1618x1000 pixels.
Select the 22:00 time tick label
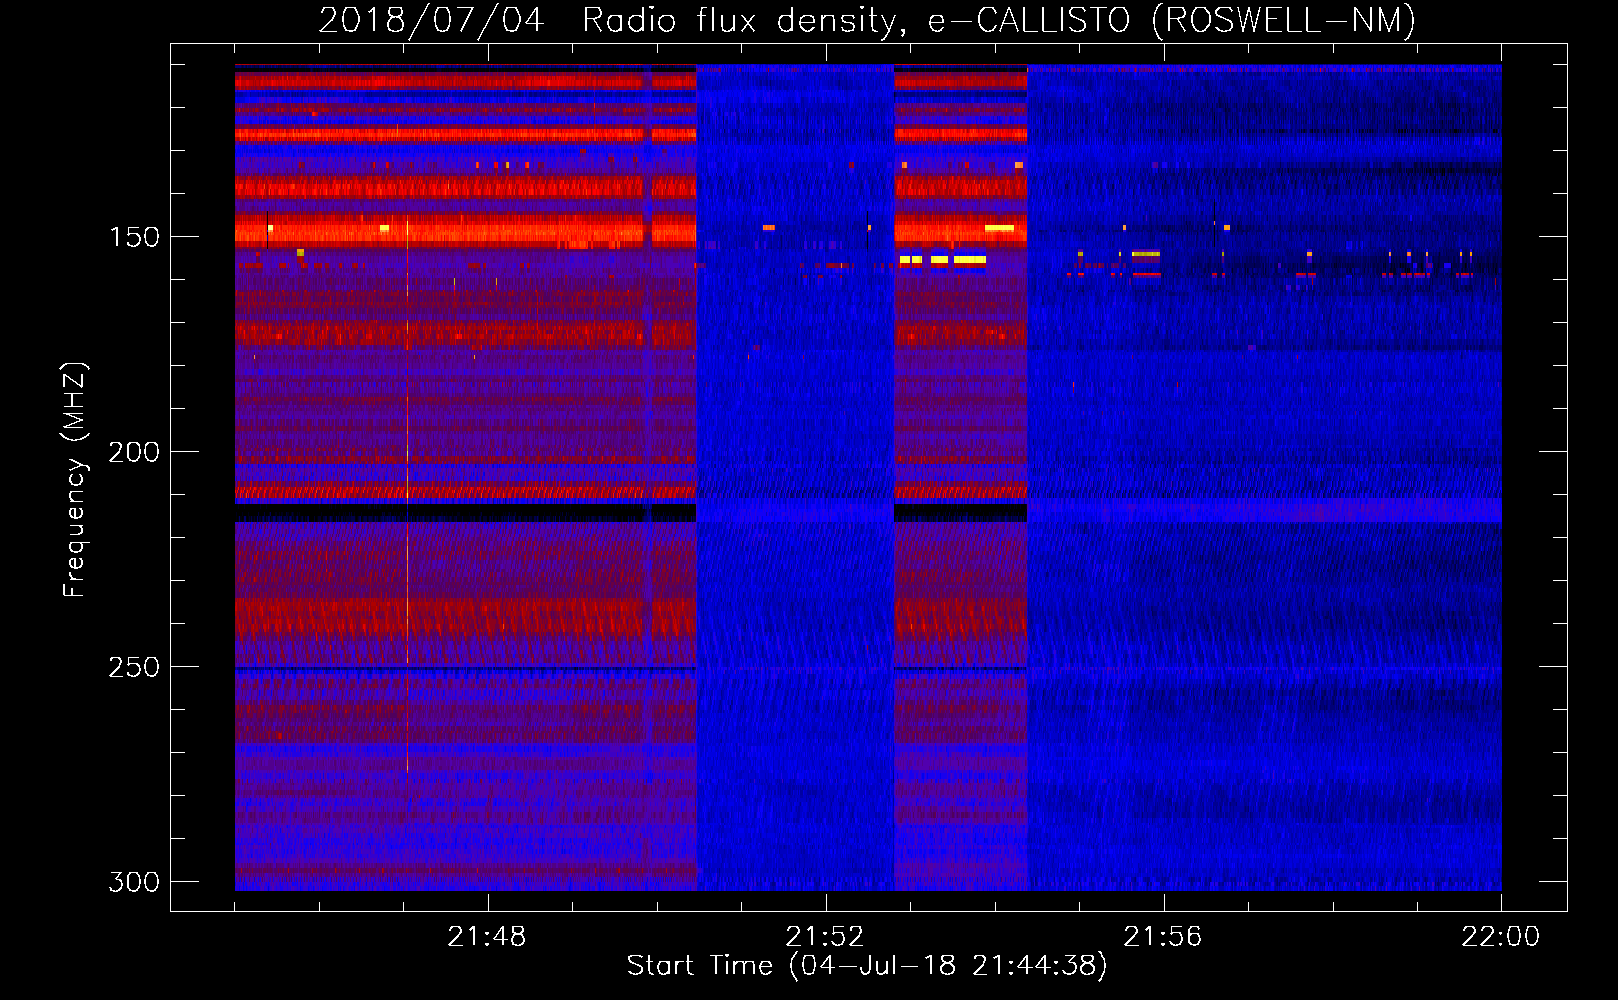click(x=1500, y=937)
